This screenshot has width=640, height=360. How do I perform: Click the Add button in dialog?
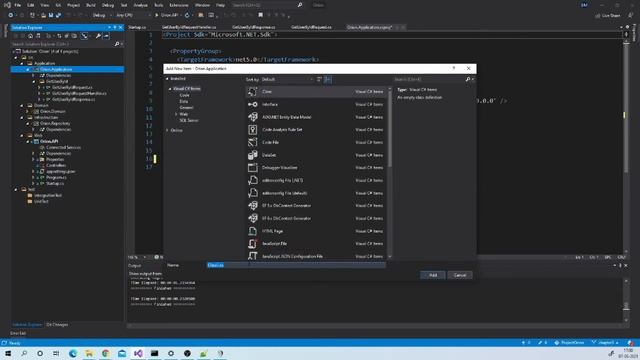(433, 275)
